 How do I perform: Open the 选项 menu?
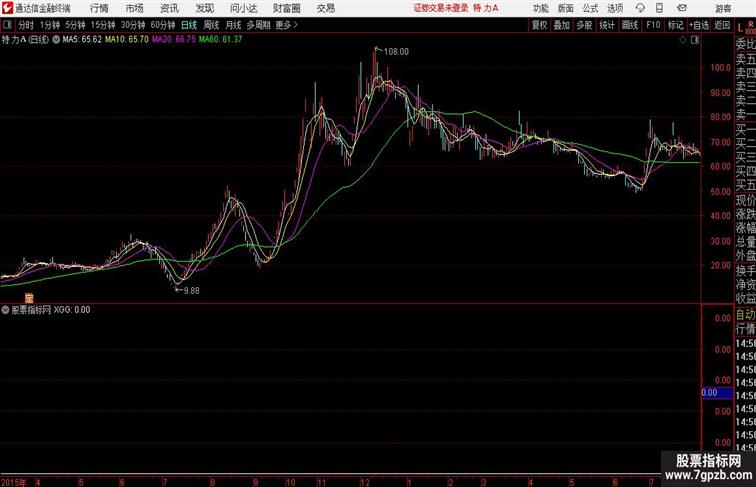(x=615, y=8)
